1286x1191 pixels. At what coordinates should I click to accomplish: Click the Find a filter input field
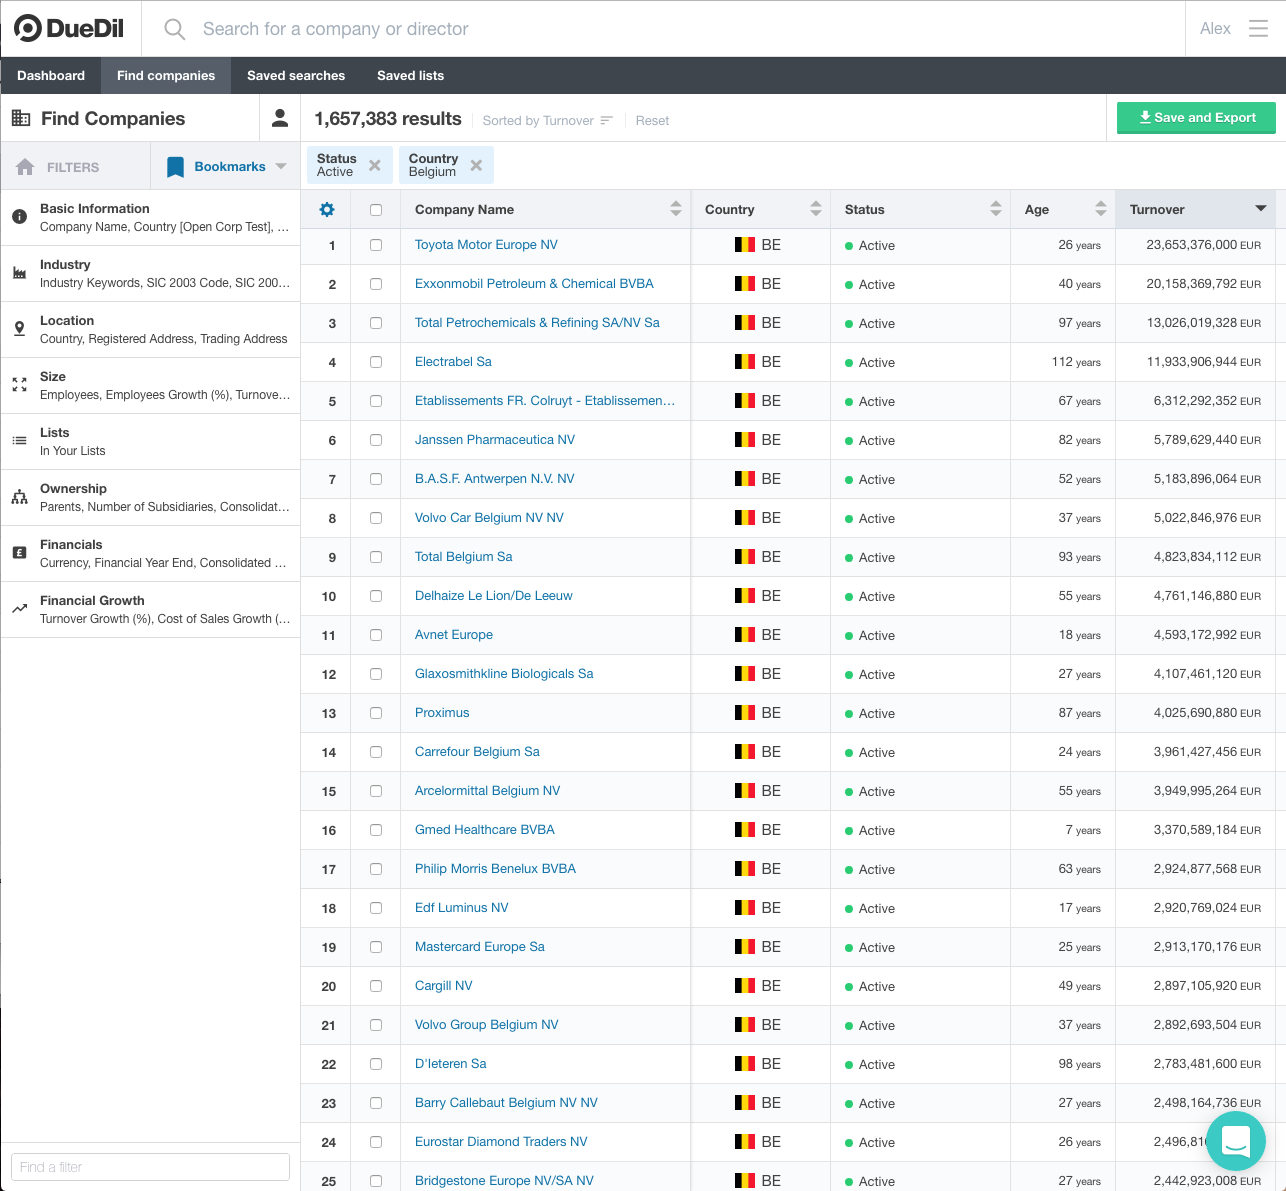[x=150, y=1167]
